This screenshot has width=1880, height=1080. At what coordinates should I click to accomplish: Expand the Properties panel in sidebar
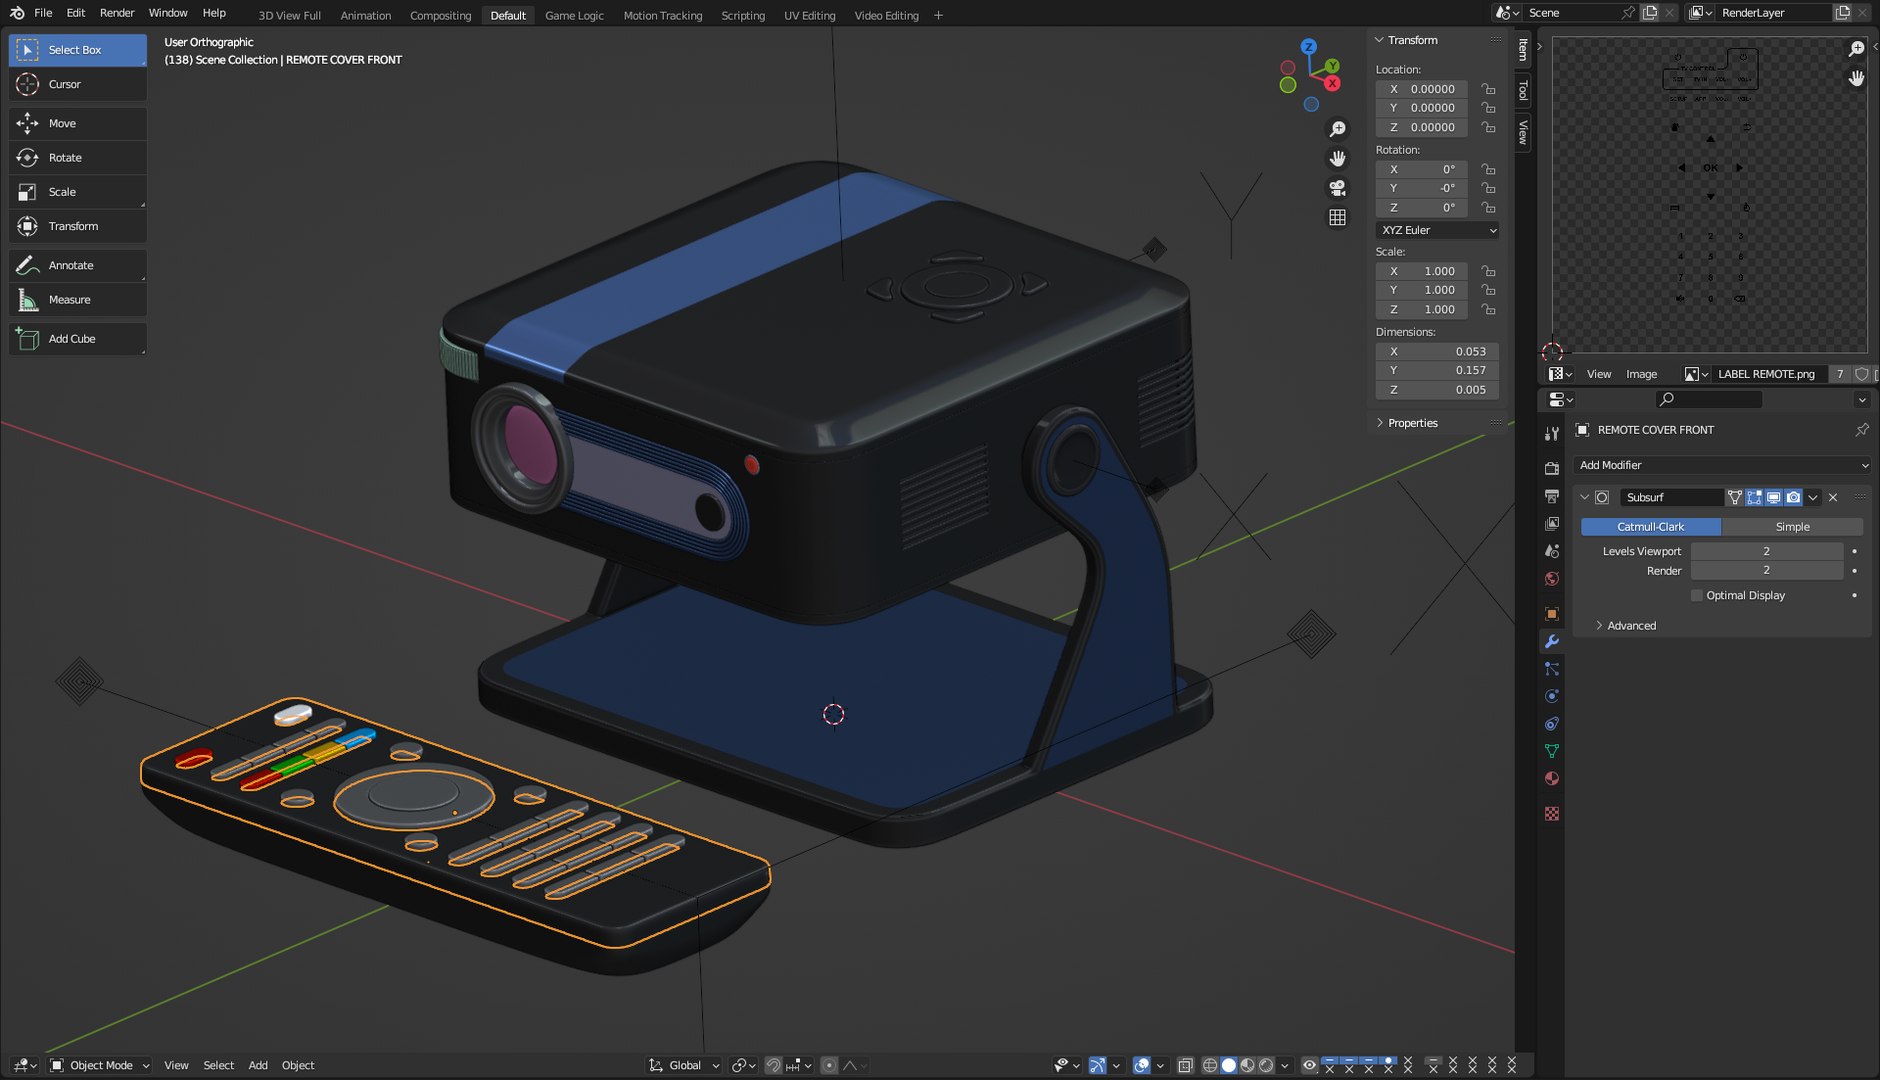pos(1412,423)
